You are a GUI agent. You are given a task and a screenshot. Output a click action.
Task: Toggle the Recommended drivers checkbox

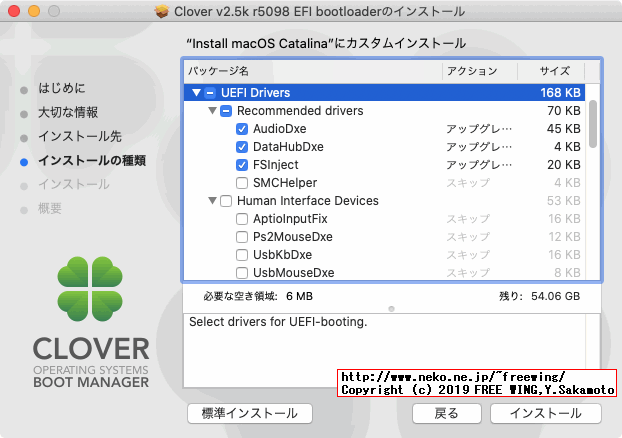pos(226,111)
